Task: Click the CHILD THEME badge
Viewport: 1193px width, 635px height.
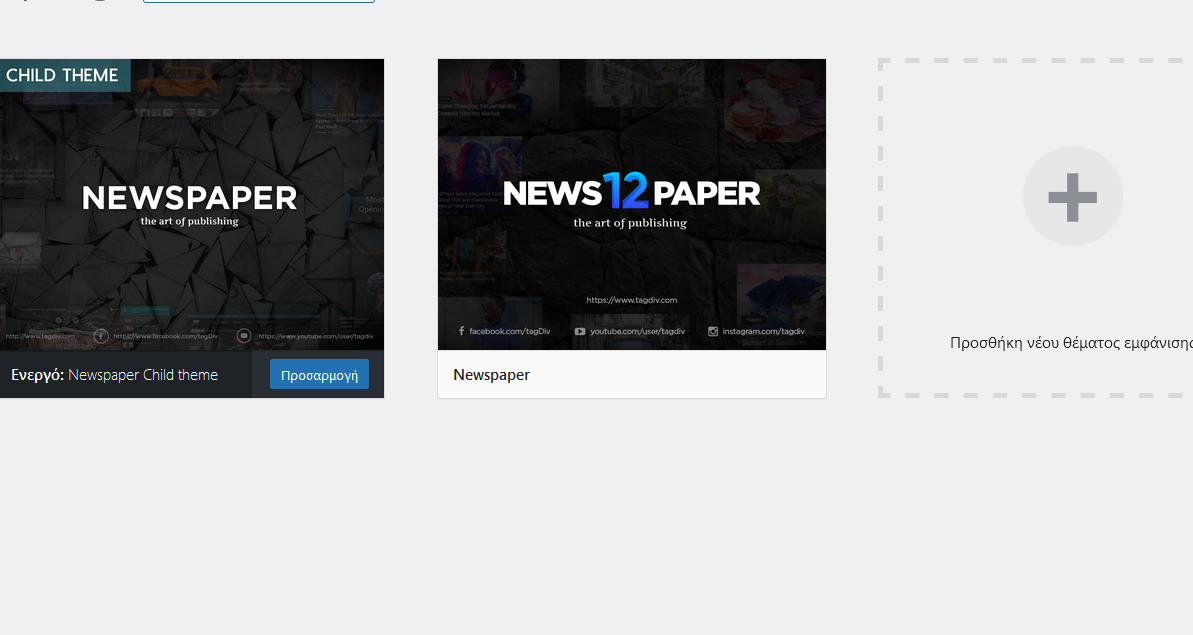Action: point(65,75)
